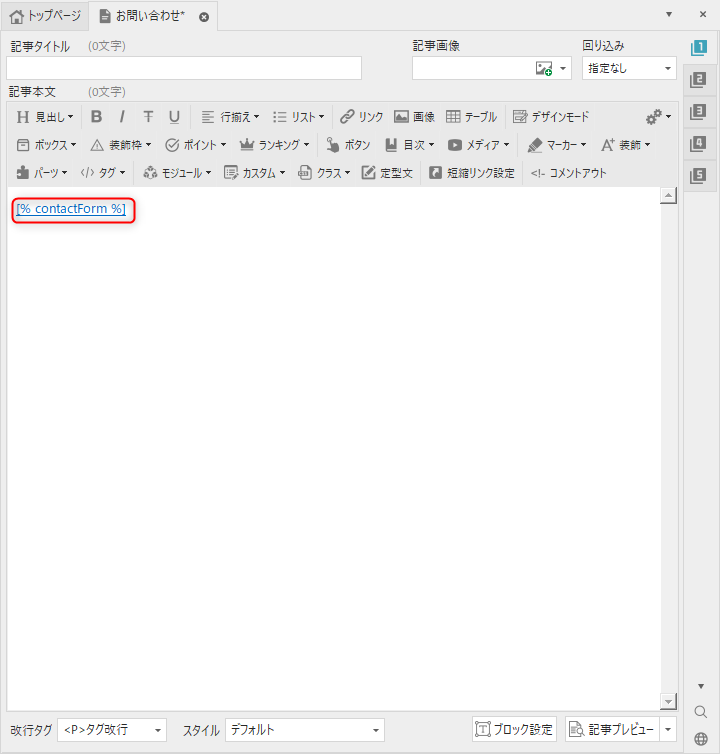Click the editor scrollbar down arrow
The image size is (720, 754).
(669, 701)
